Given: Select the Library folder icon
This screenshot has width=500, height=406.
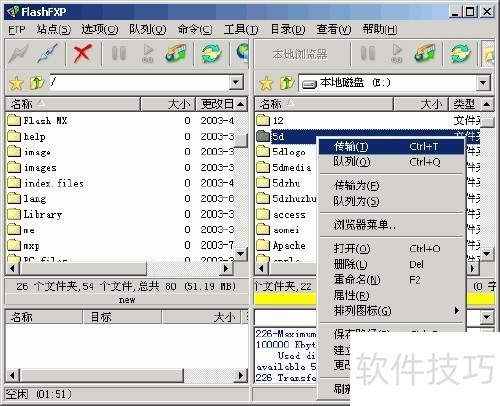Looking at the screenshot, I should point(14,214).
